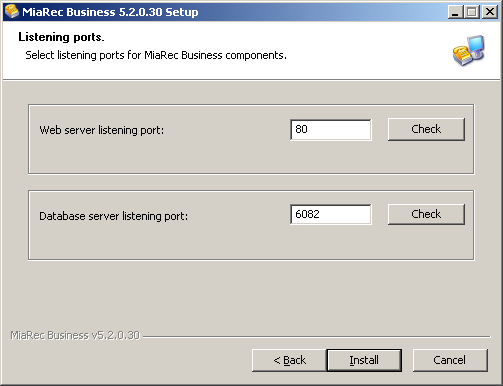
Task: Focus the web server port field showing 80
Action: (330, 130)
